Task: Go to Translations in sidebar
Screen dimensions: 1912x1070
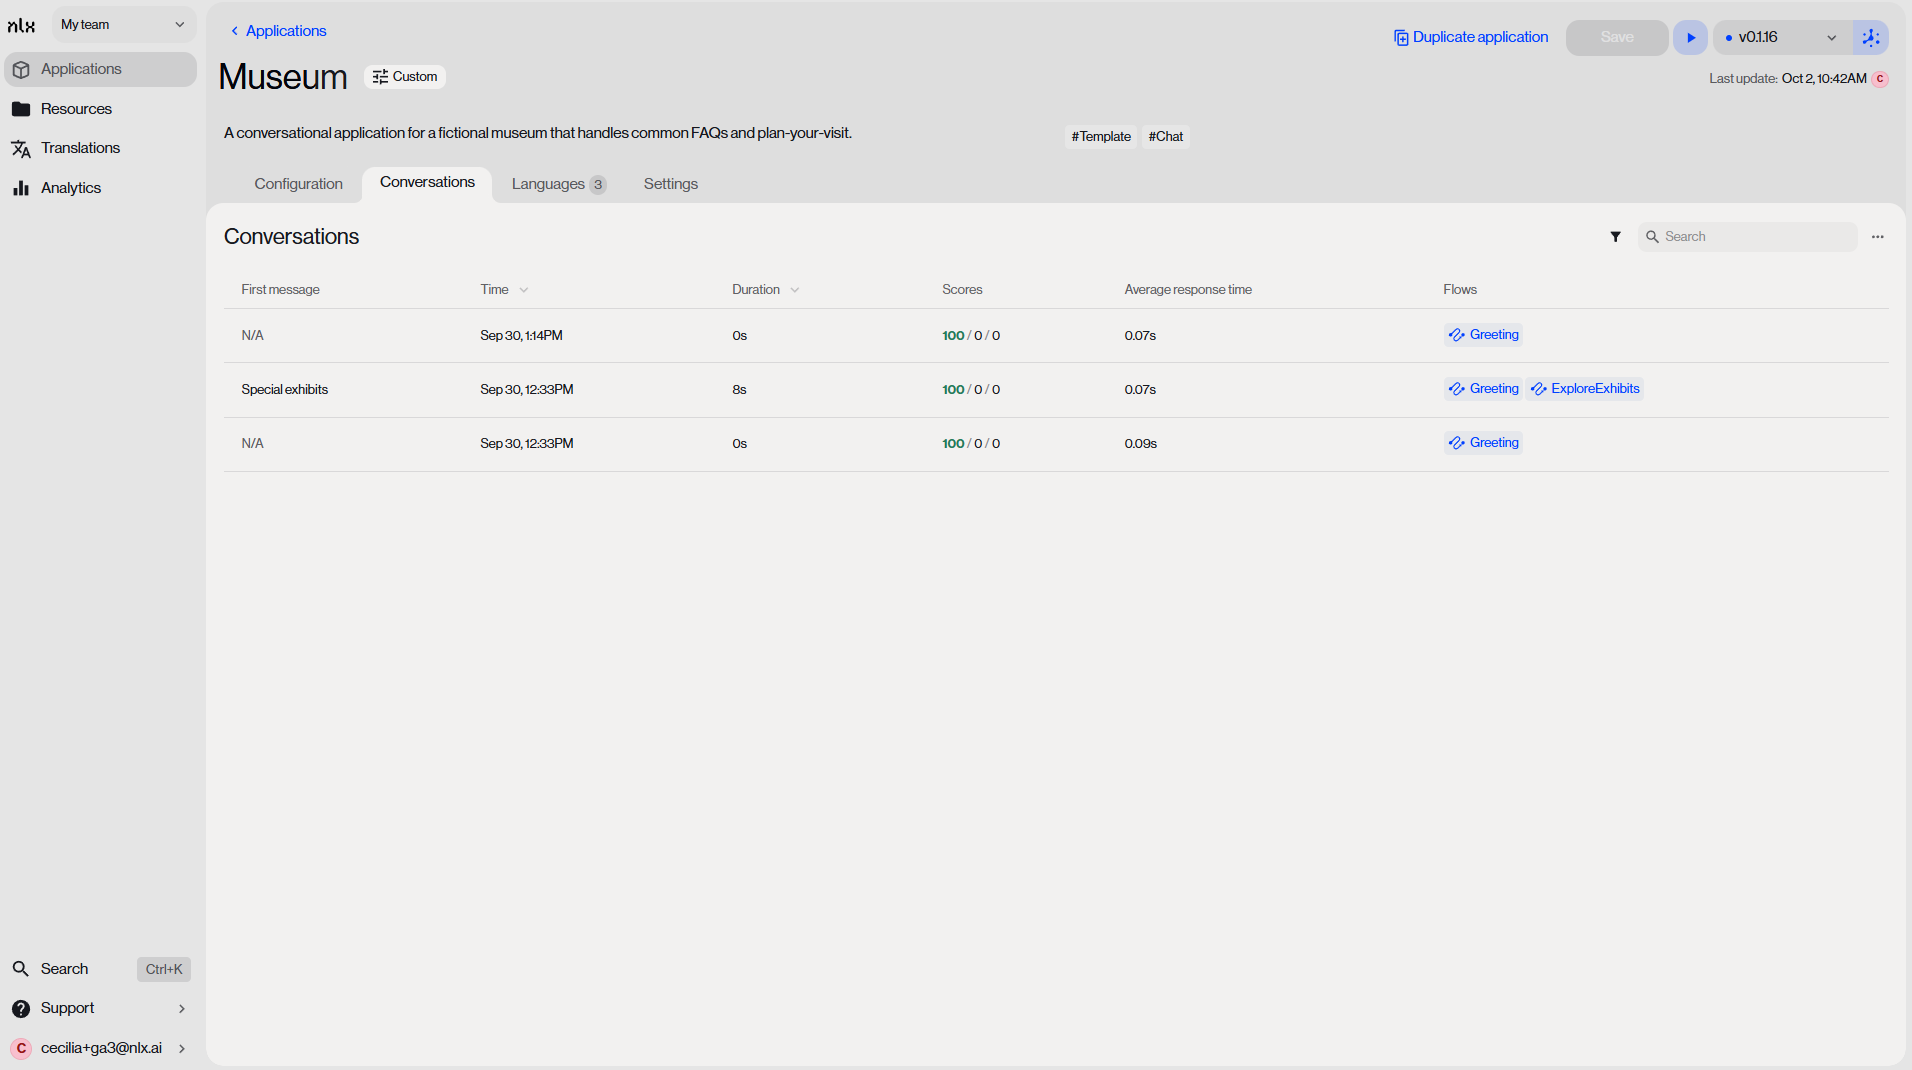Action: [x=80, y=148]
